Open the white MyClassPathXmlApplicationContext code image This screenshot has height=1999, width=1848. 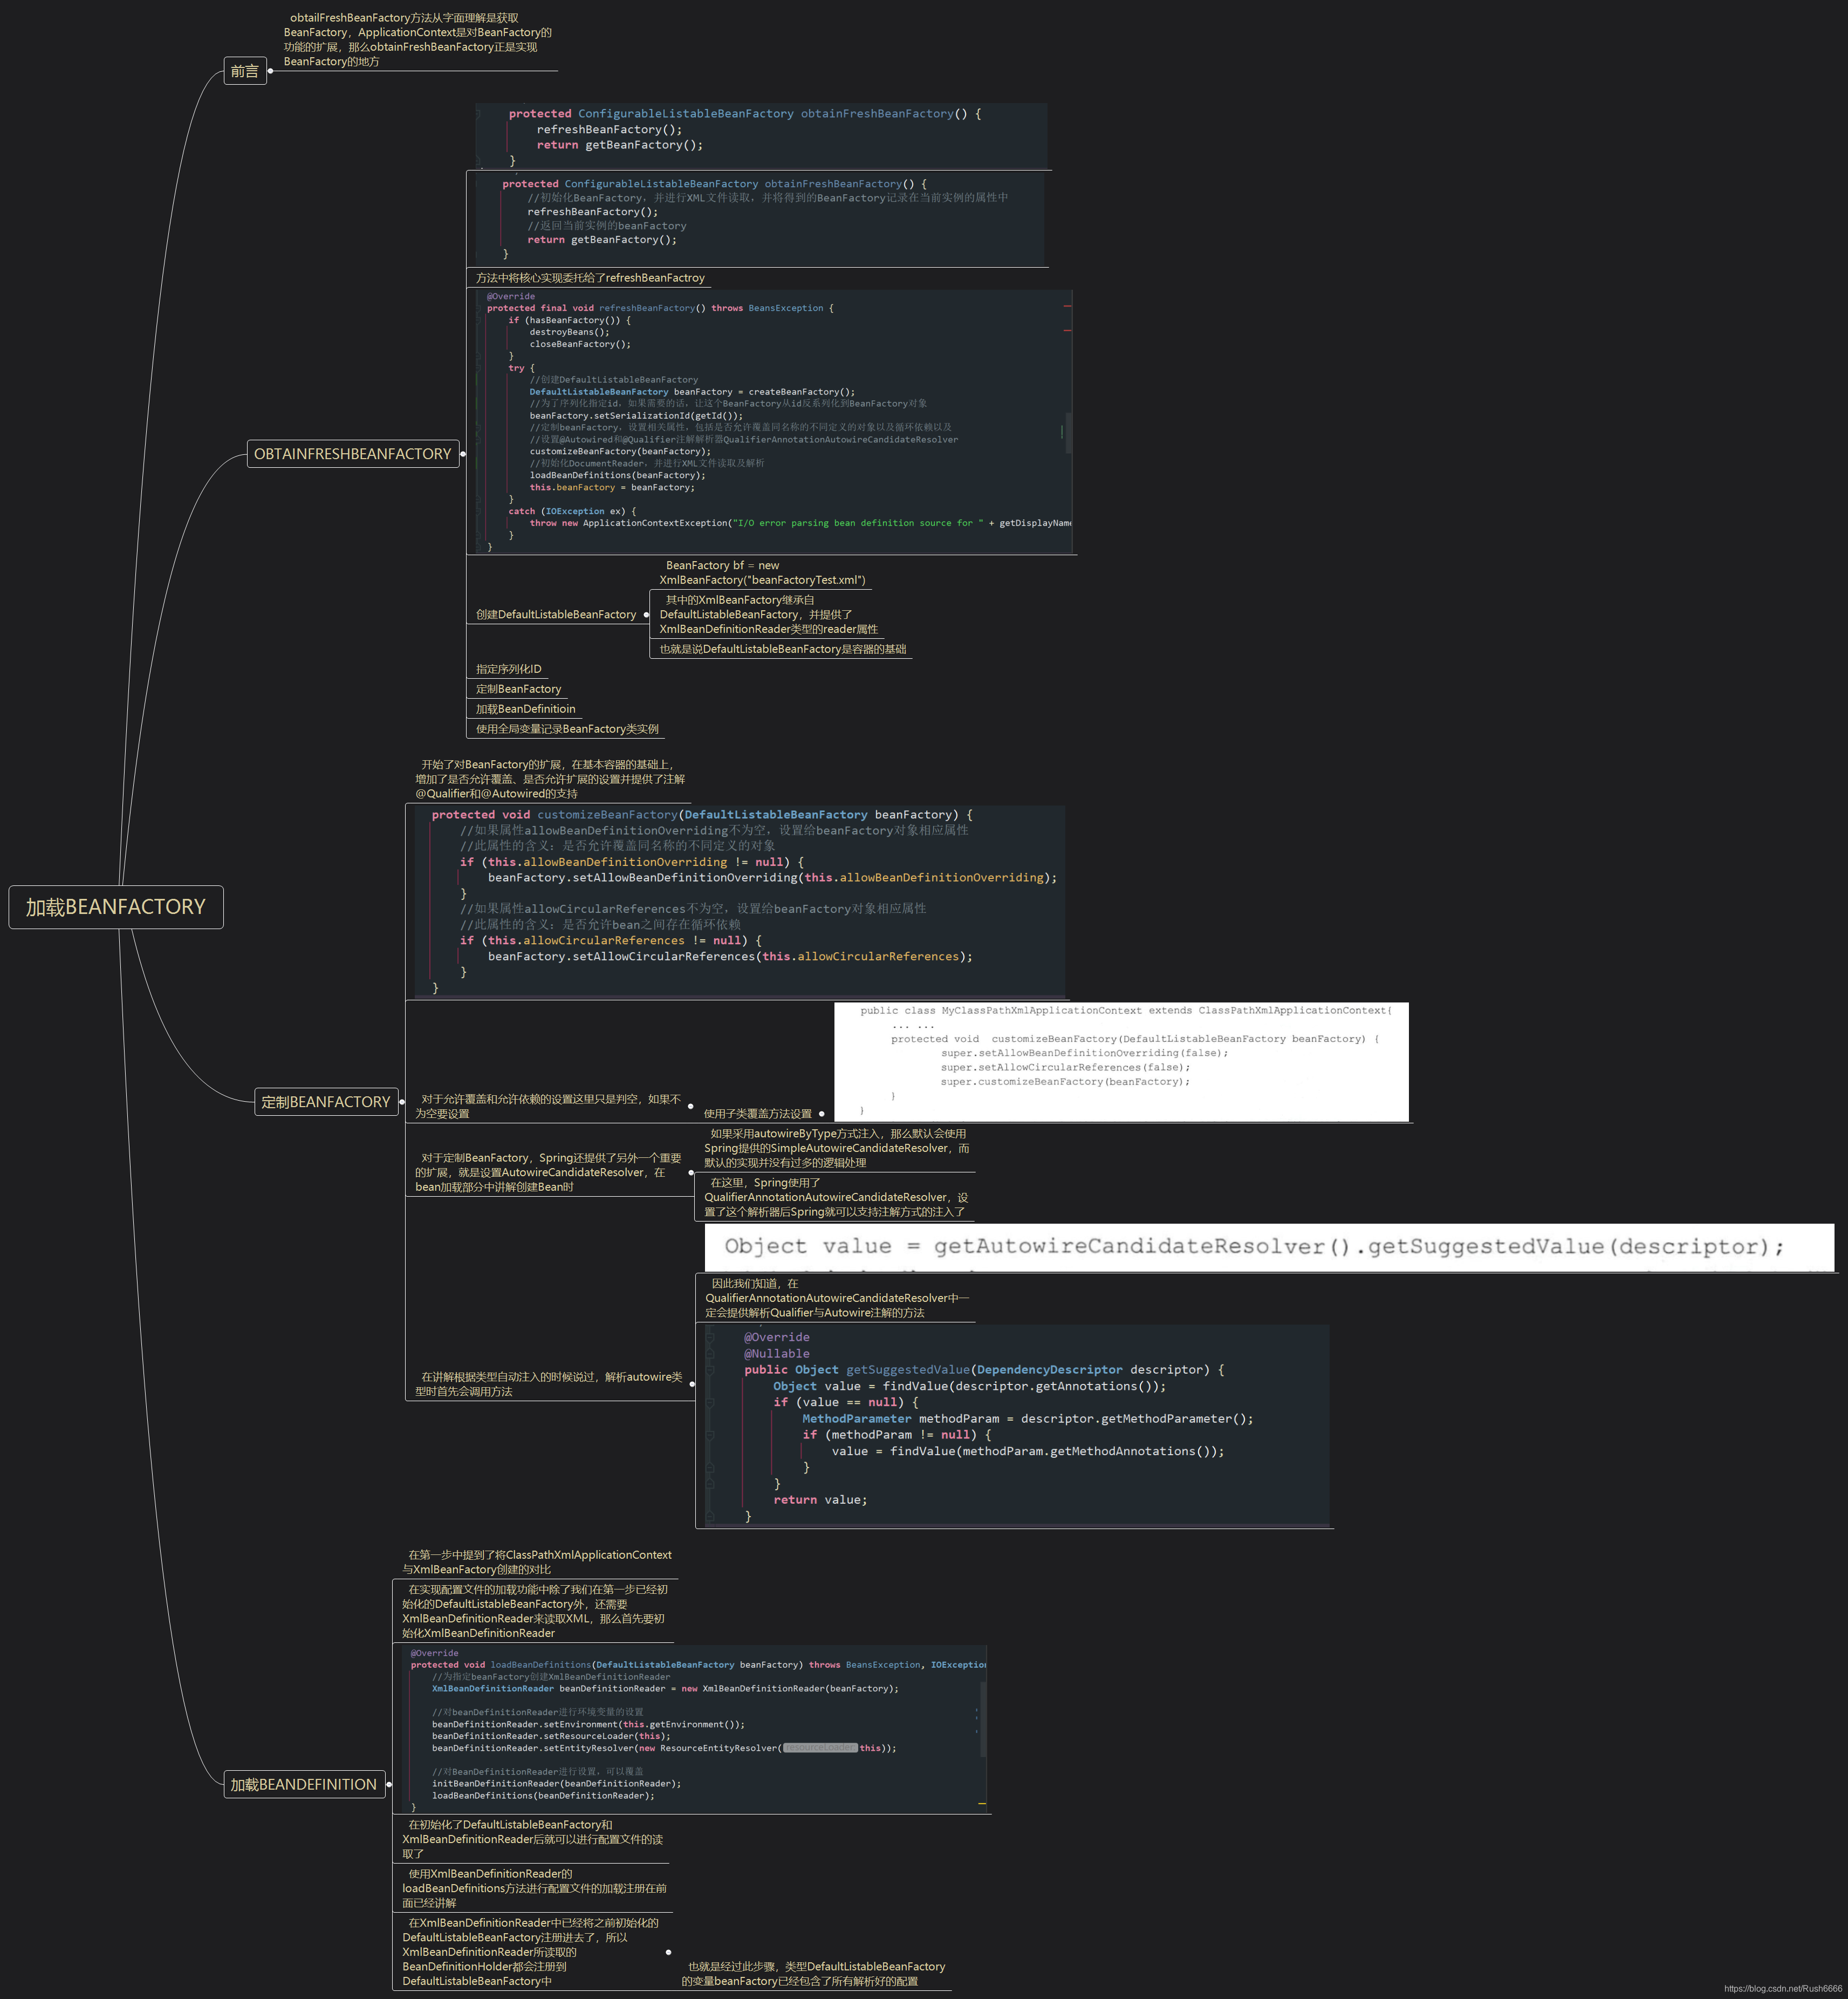click(1121, 1062)
